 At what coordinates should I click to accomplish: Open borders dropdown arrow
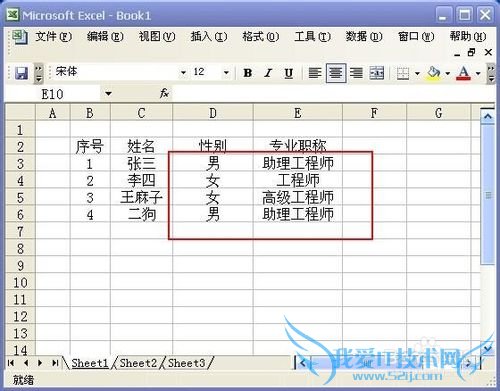[x=417, y=73]
